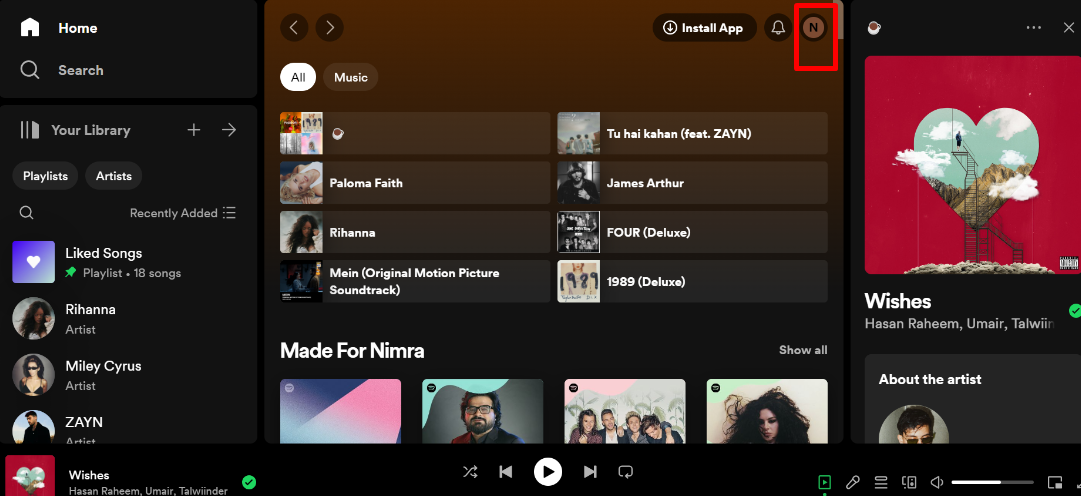Open the About the artist card
The width and height of the screenshot is (1081, 496).
tap(973, 399)
